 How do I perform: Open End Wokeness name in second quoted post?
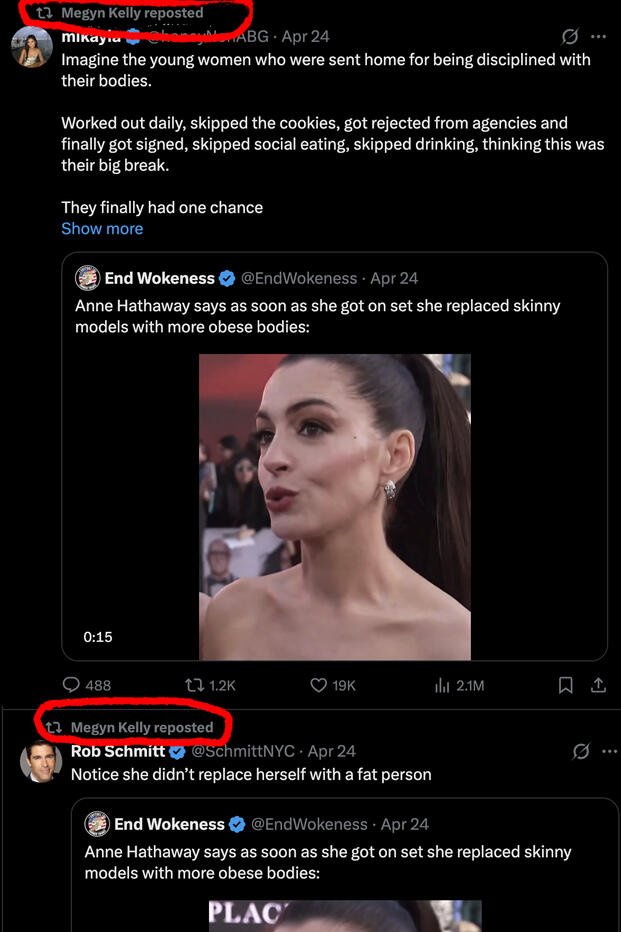pos(169,824)
